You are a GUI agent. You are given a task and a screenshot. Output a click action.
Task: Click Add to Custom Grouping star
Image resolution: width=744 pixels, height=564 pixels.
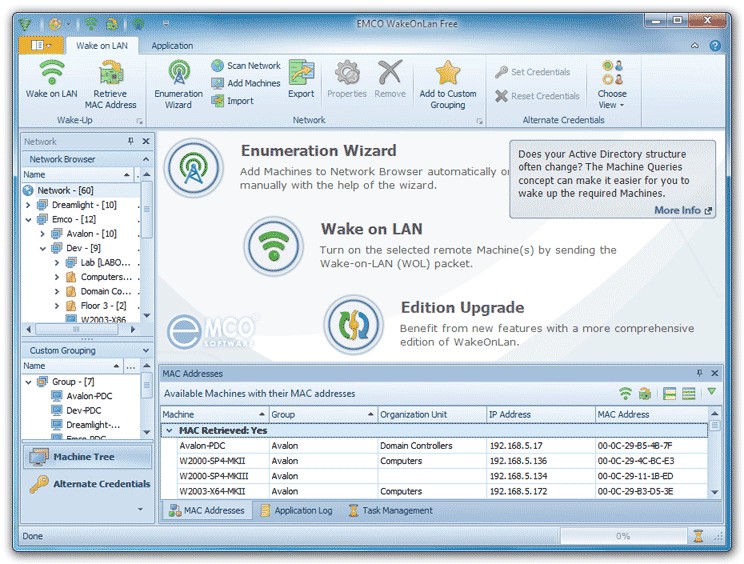(x=447, y=84)
